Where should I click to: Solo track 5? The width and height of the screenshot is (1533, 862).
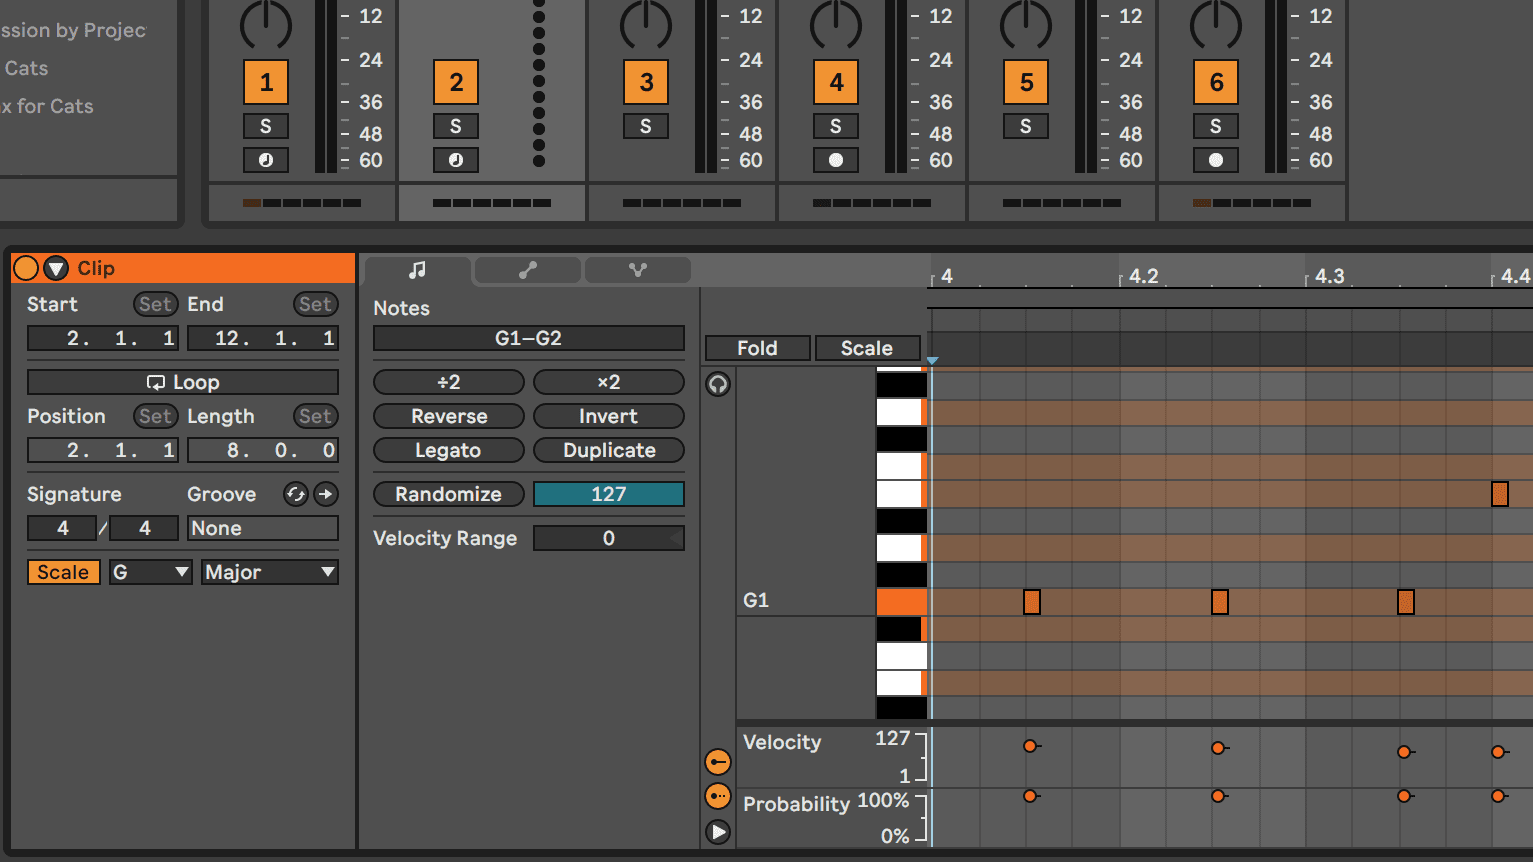[1026, 126]
